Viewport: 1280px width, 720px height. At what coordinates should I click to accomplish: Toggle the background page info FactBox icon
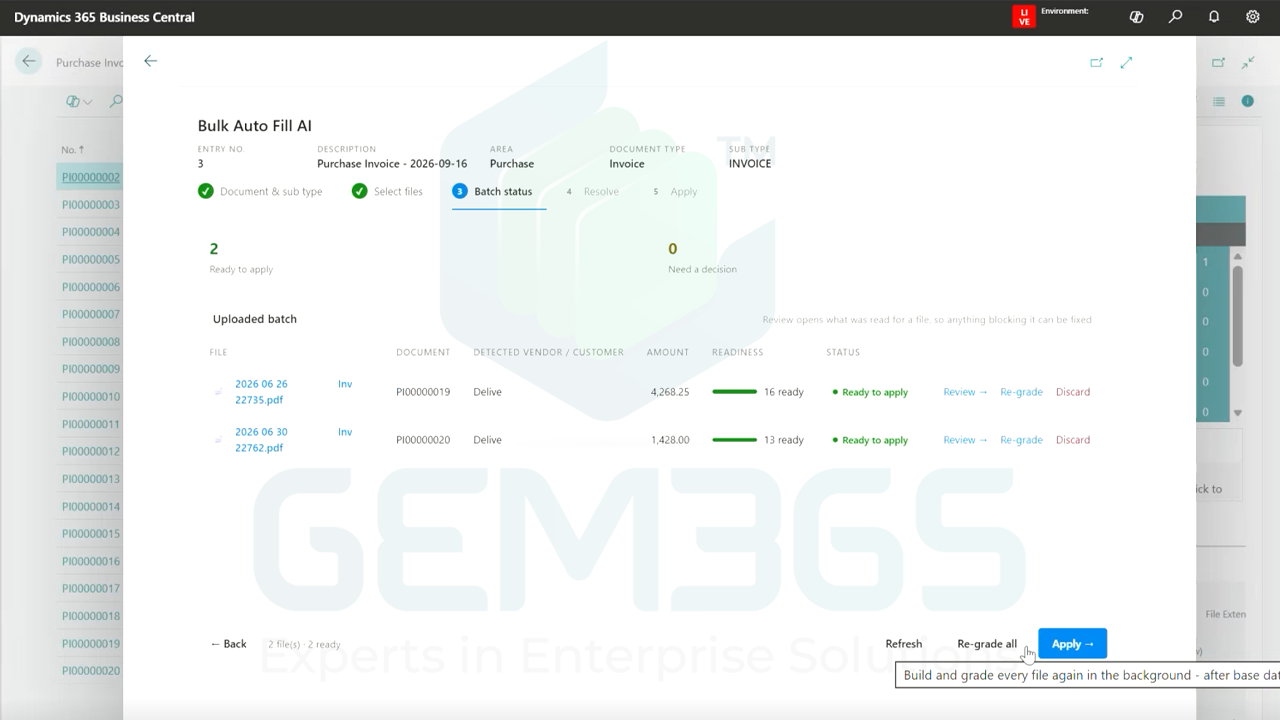tap(1248, 101)
